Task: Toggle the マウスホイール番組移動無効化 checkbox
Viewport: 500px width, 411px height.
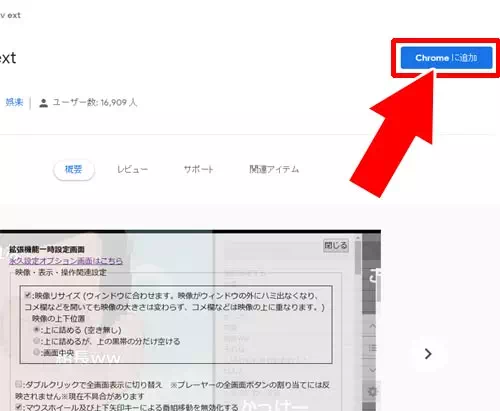Action: (x=19, y=407)
